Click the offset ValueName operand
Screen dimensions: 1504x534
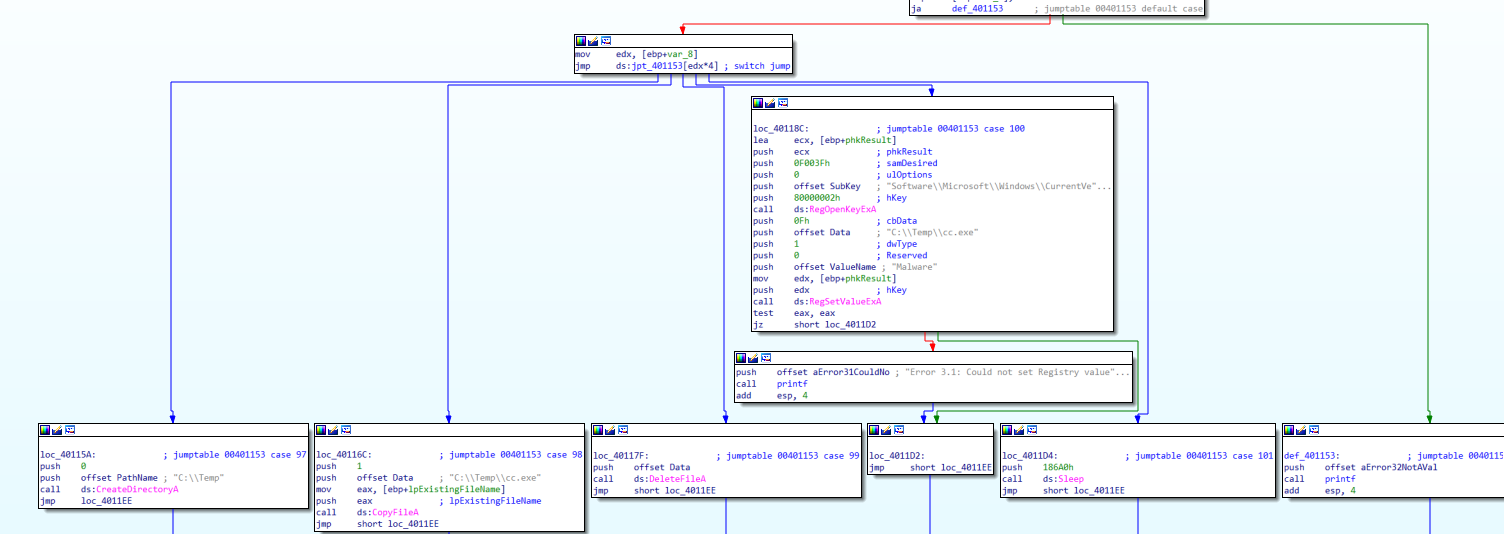[x=834, y=267]
